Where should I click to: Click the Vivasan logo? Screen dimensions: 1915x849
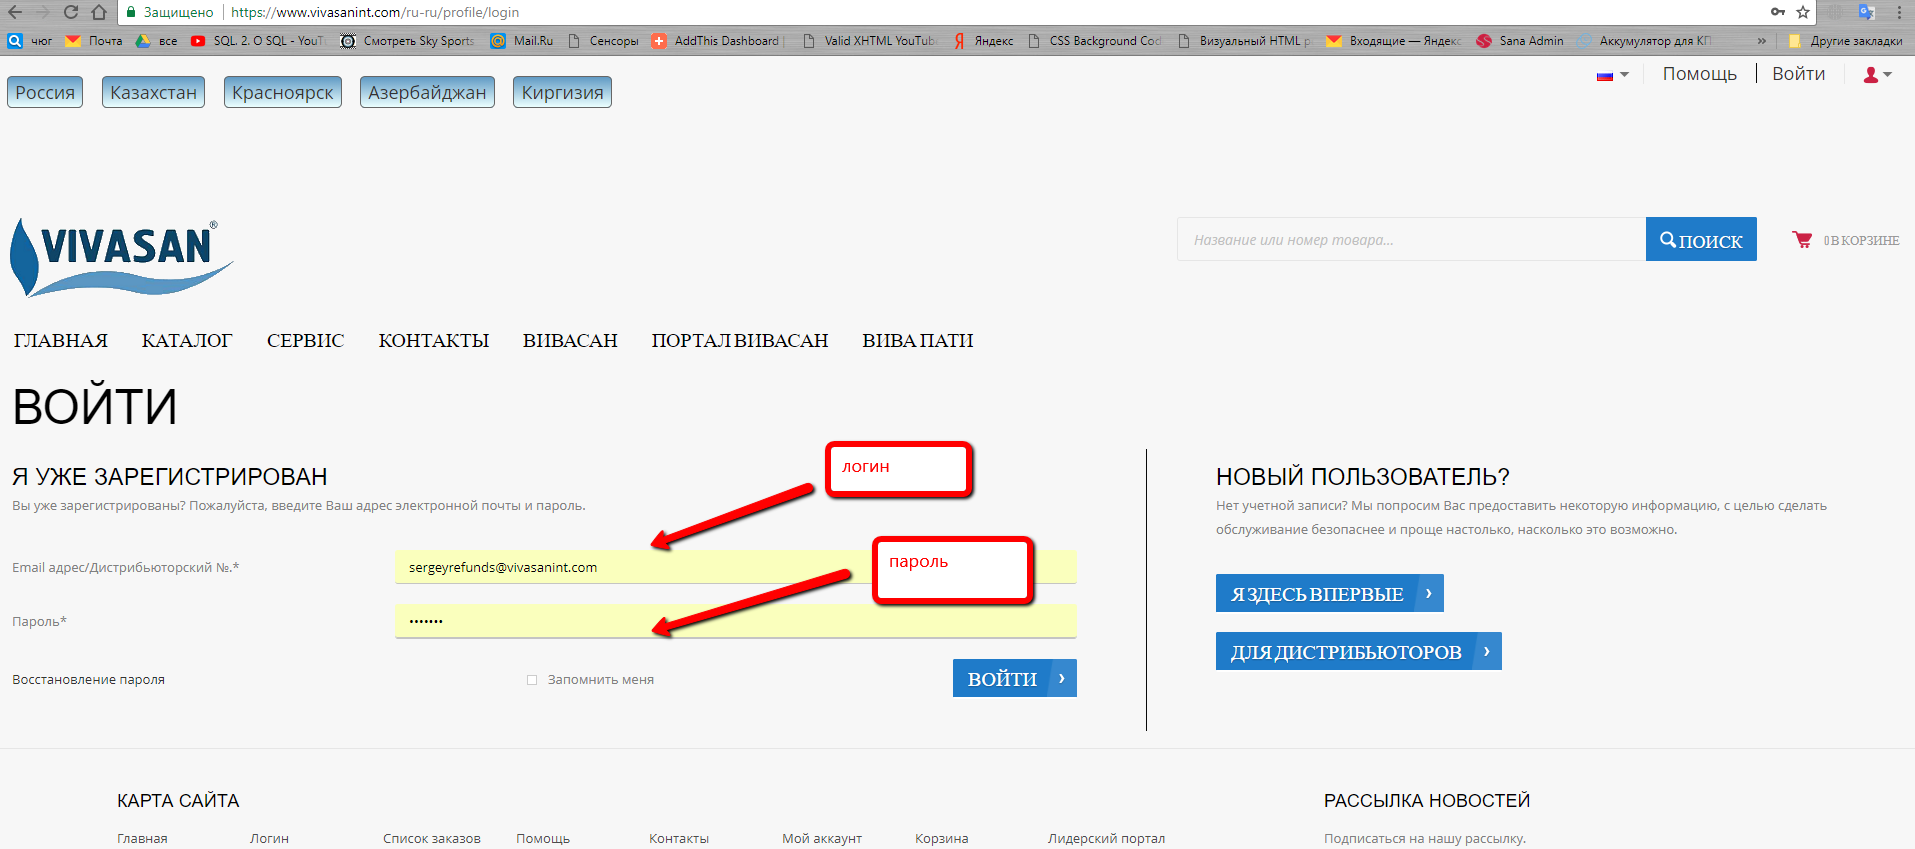(x=121, y=258)
